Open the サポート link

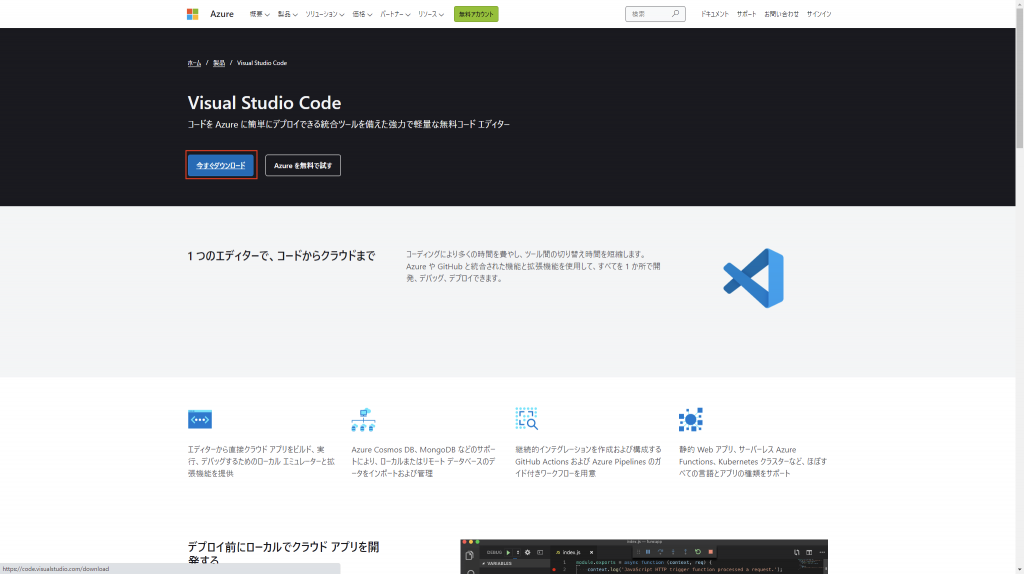pos(746,14)
